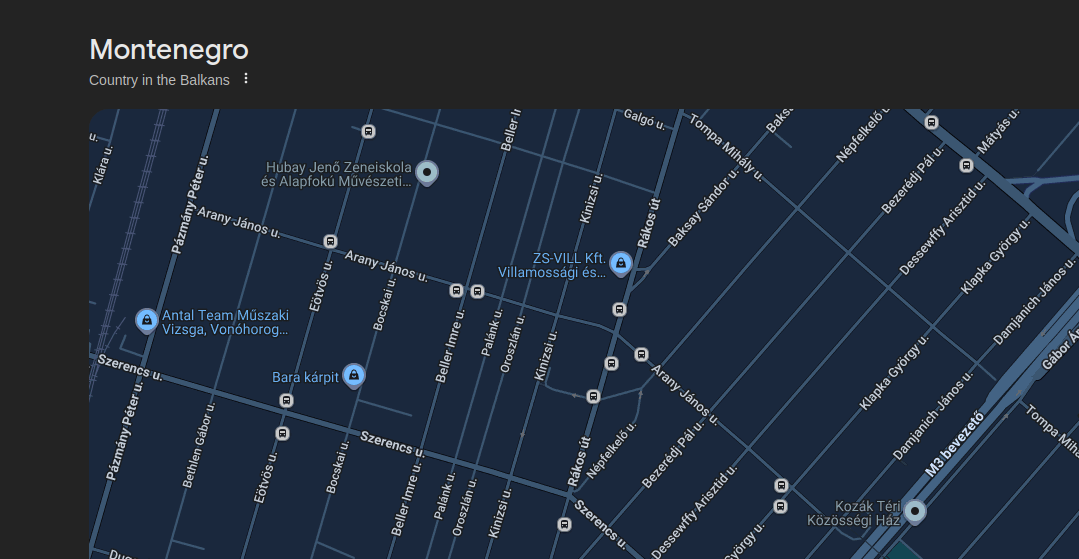Click the bus stop beside the Bezerédj Pál u. label at the top right
The height and width of the screenshot is (559, 1079).
coord(932,123)
